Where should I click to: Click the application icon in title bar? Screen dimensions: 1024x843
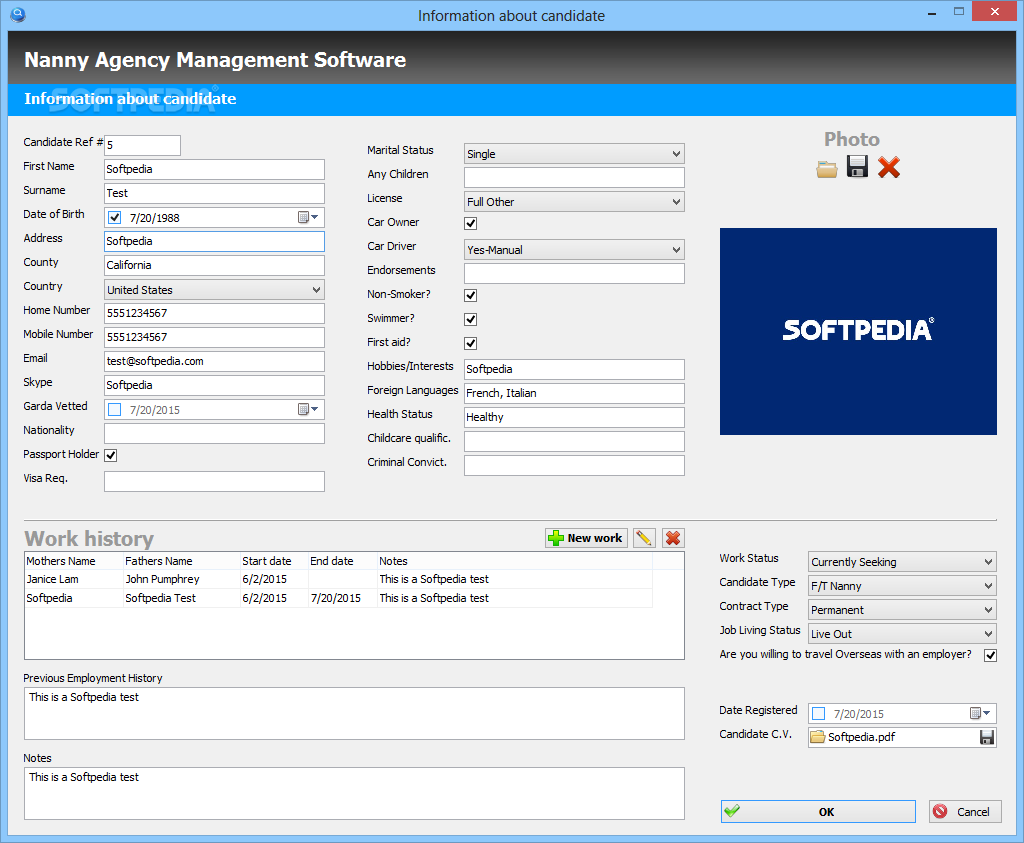pos(18,14)
